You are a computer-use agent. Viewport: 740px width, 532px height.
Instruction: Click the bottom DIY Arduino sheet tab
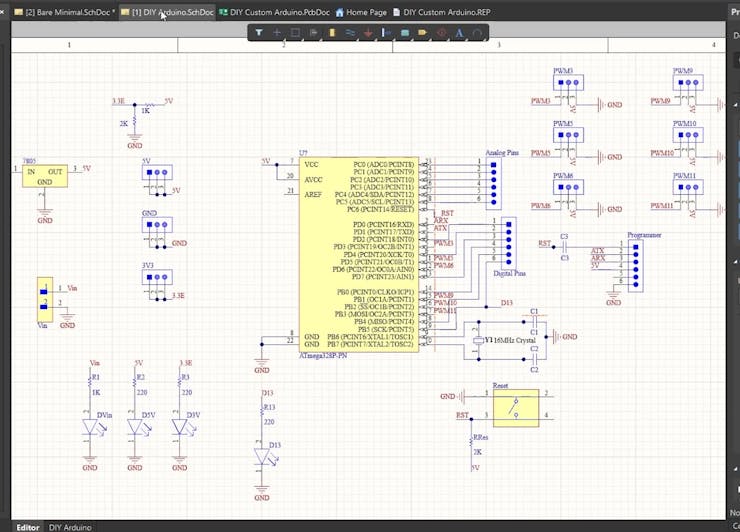pos(70,526)
